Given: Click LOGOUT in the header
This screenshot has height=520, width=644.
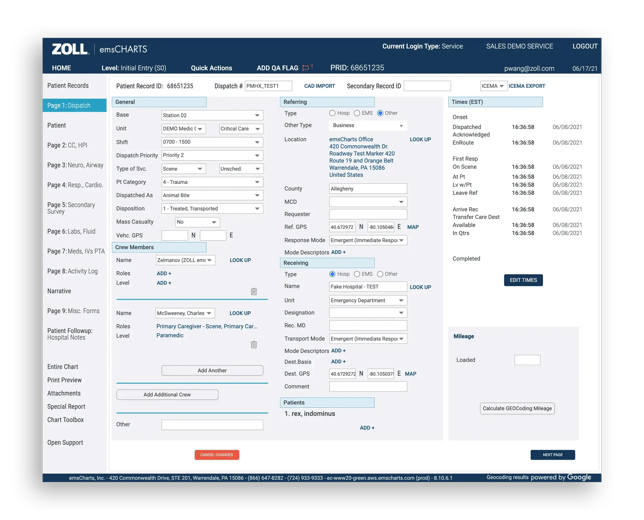Looking at the screenshot, I should point(585,46).
